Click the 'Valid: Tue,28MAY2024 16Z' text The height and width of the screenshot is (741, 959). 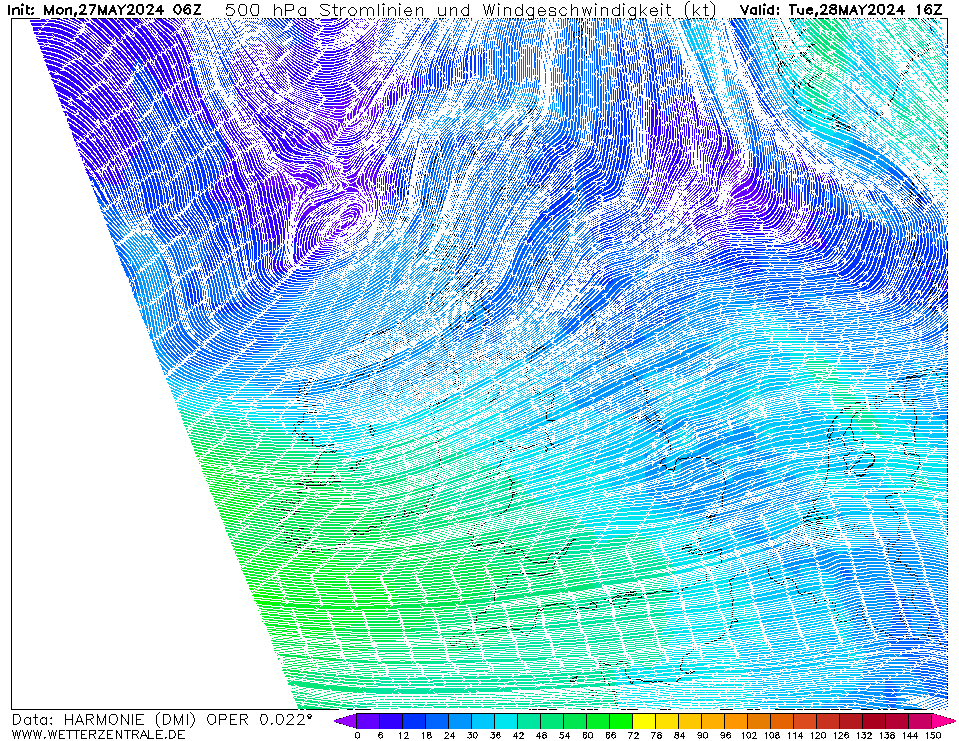[841, 10]
